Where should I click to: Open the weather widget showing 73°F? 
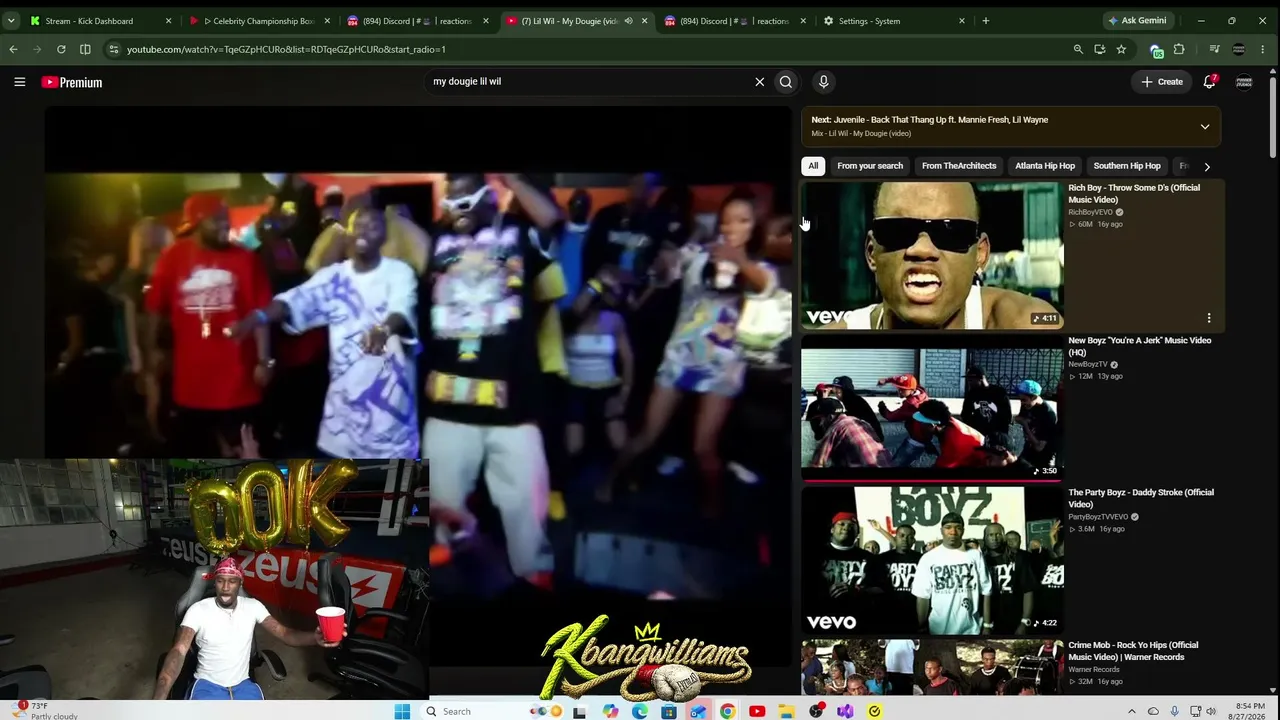pyautogui.click(x=42, y=711)
